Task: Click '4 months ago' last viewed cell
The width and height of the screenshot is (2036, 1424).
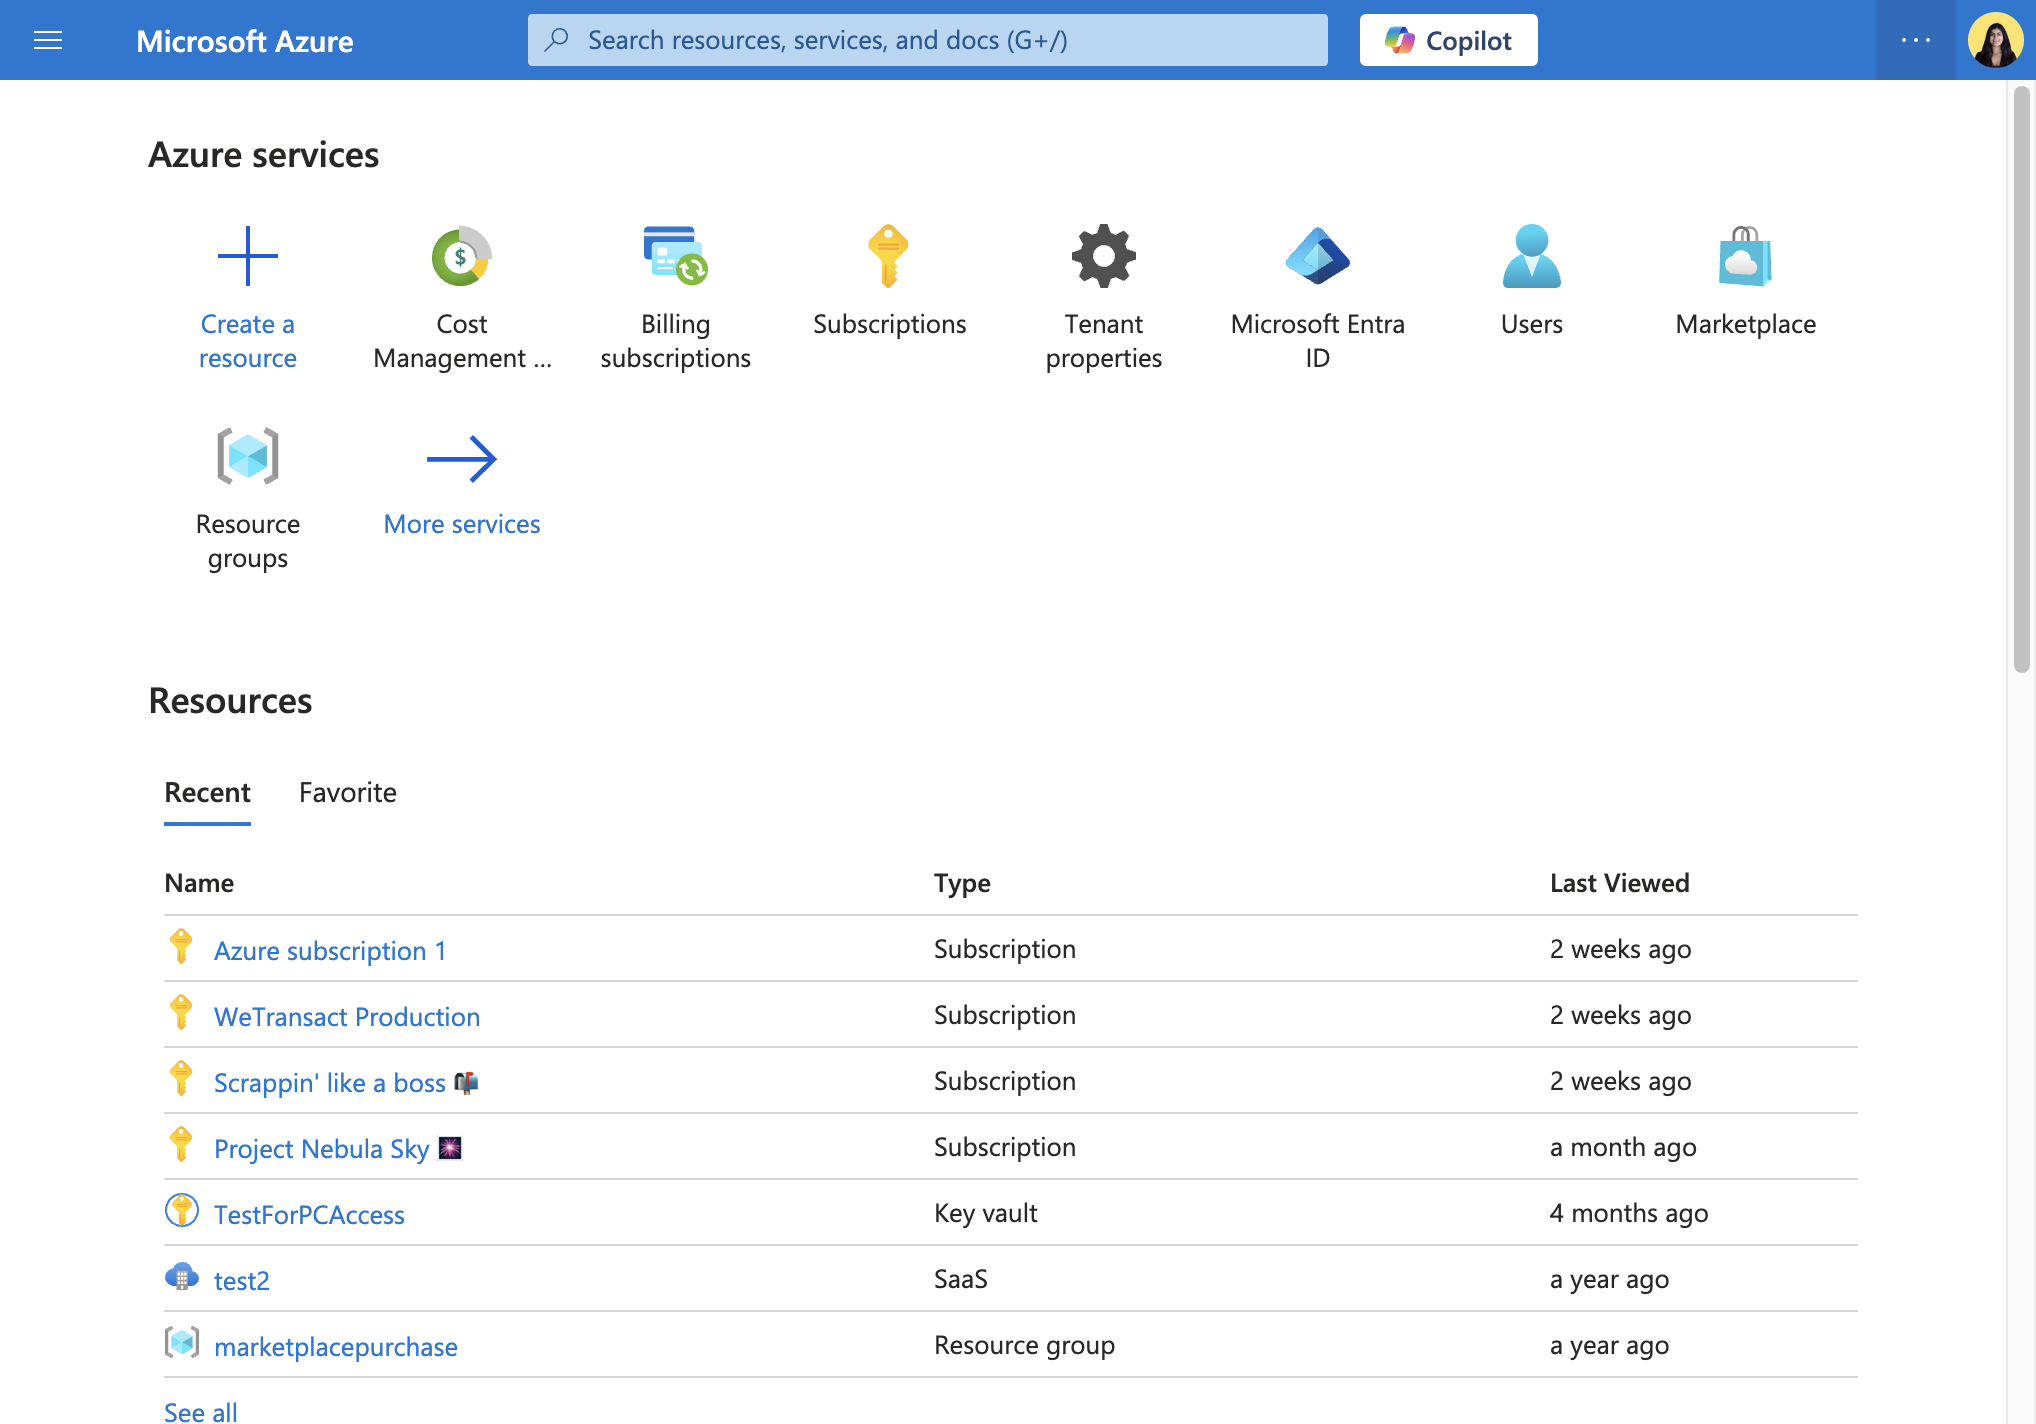Action: coord(1629,1213)
